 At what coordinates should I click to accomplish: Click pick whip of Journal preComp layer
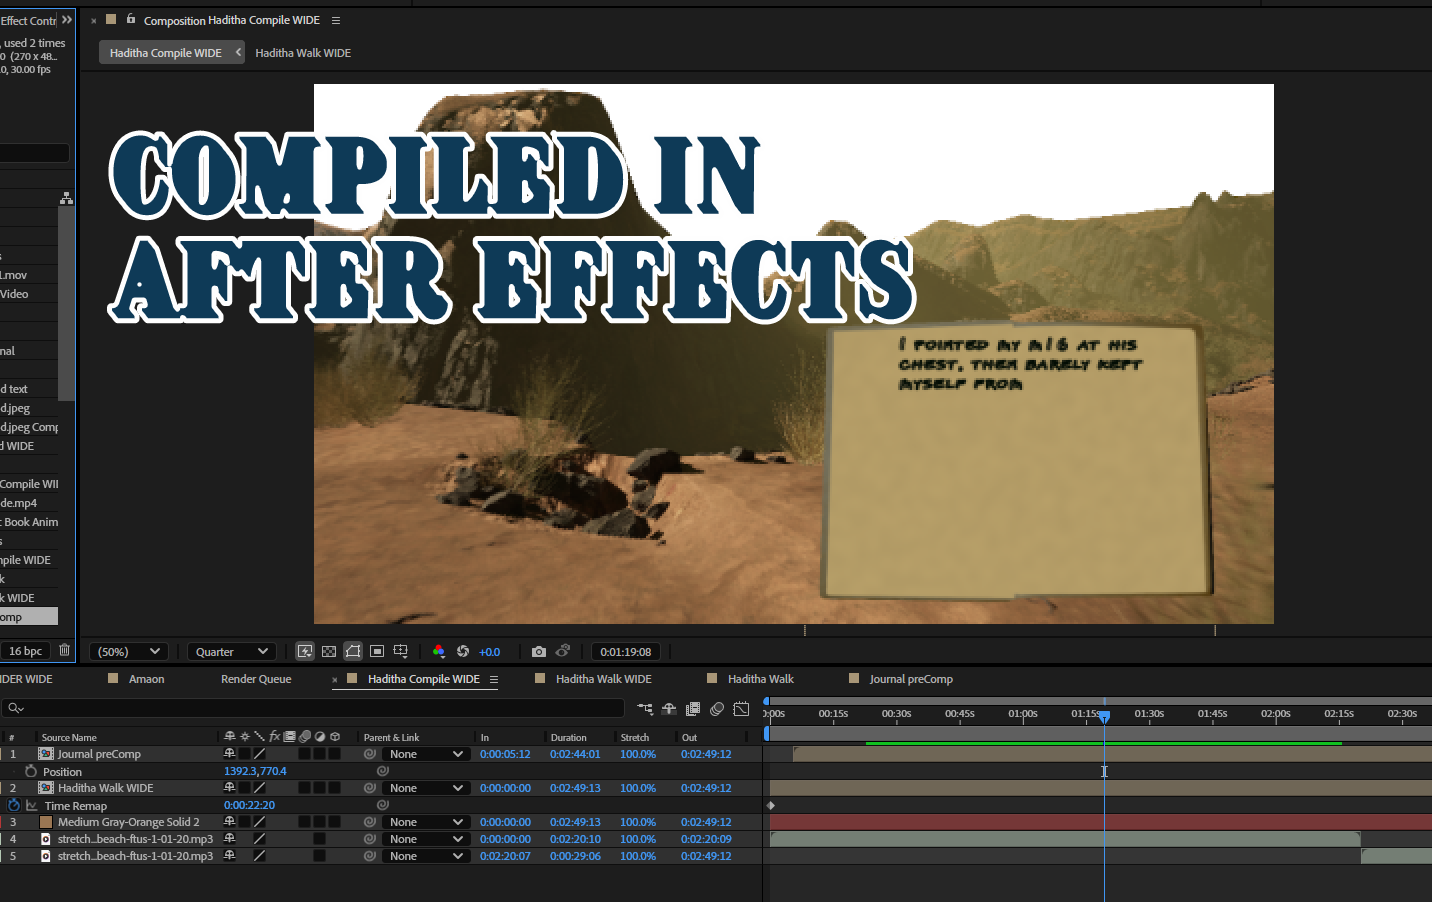coord(370,754)
